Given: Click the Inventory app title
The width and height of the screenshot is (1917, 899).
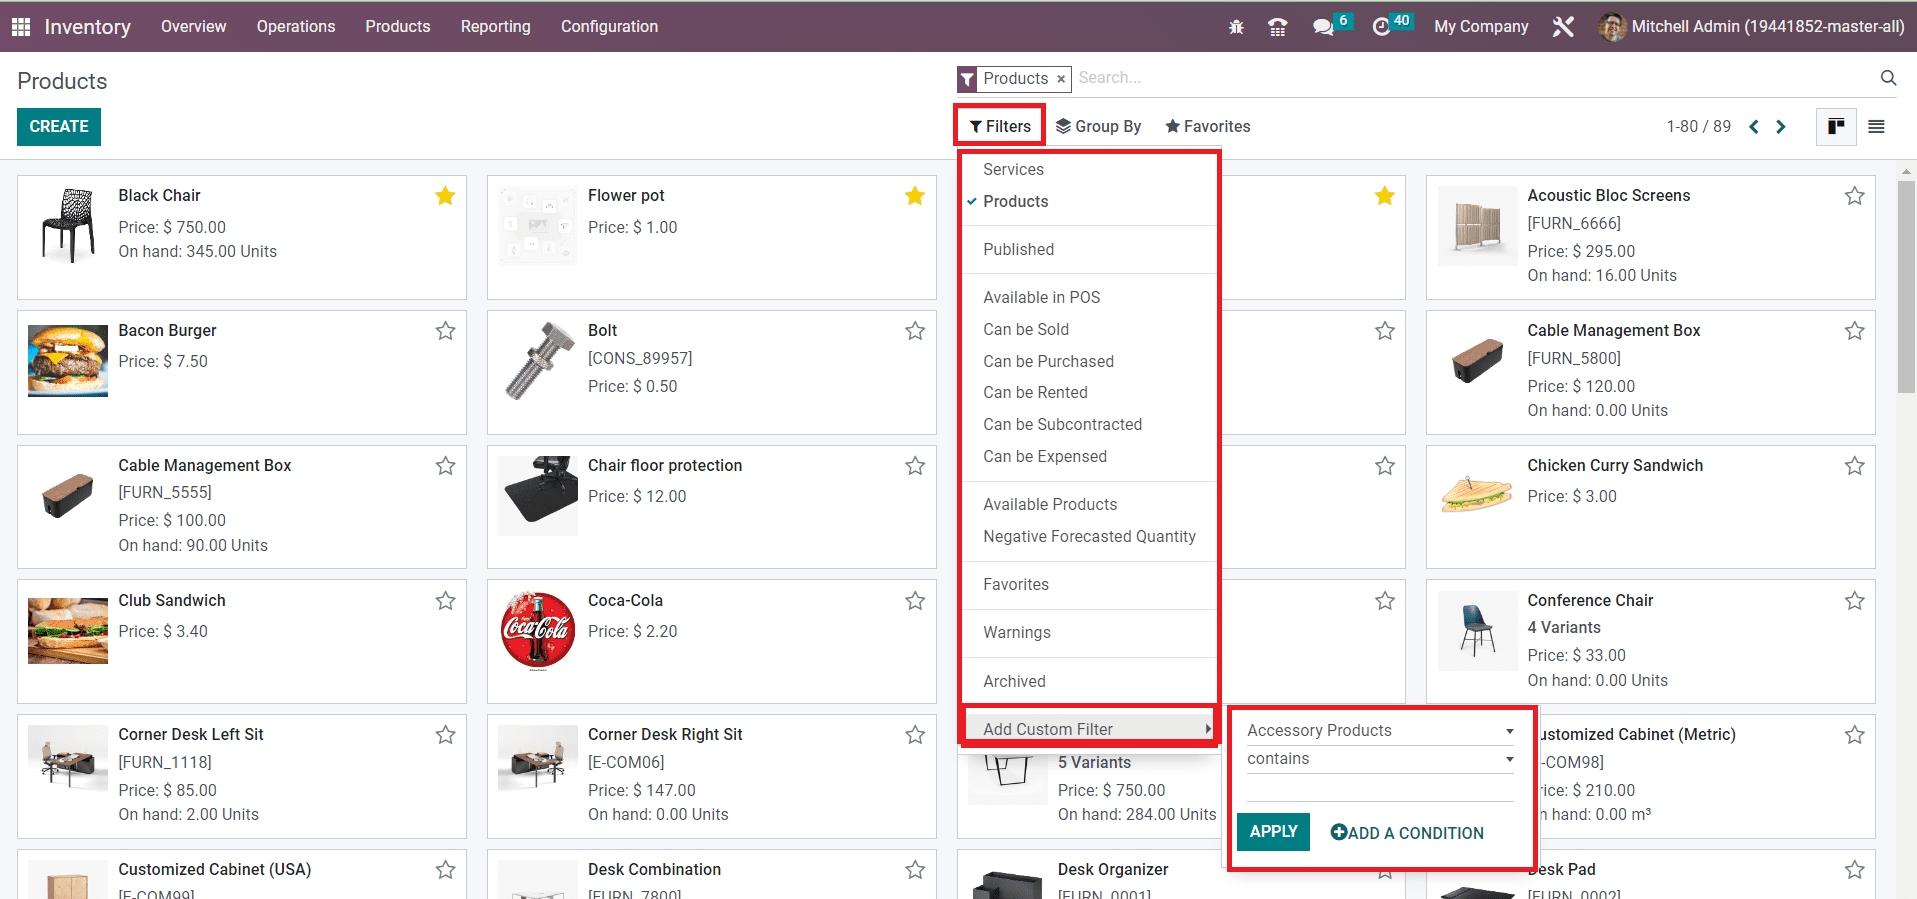Looking at the screenshot, I should 87,27.
